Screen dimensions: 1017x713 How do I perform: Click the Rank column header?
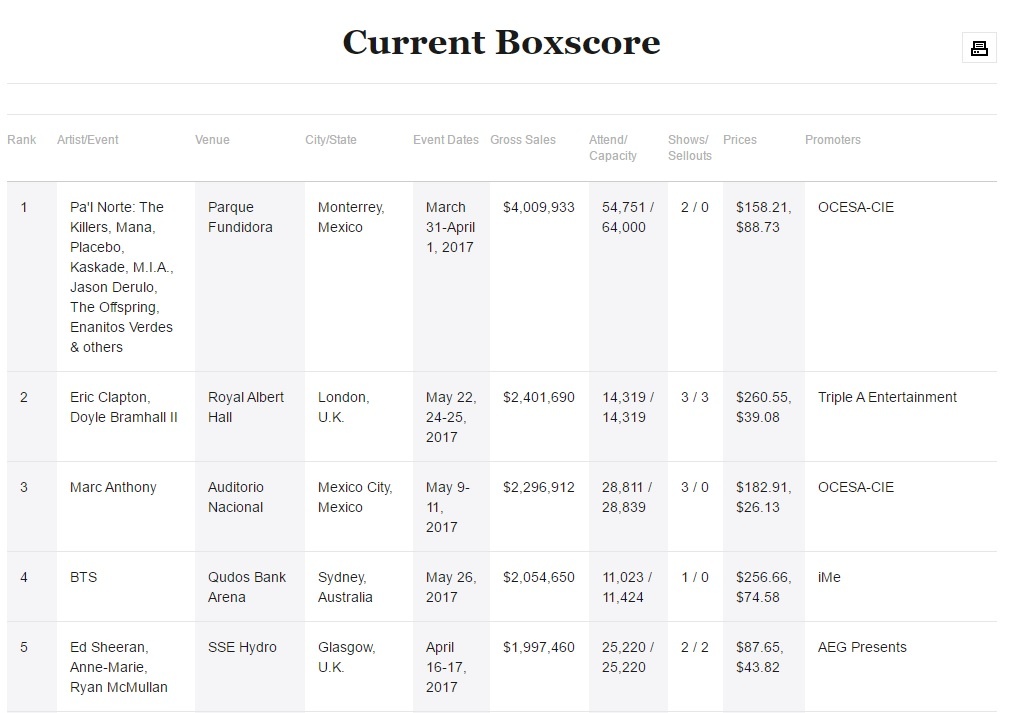21,140
